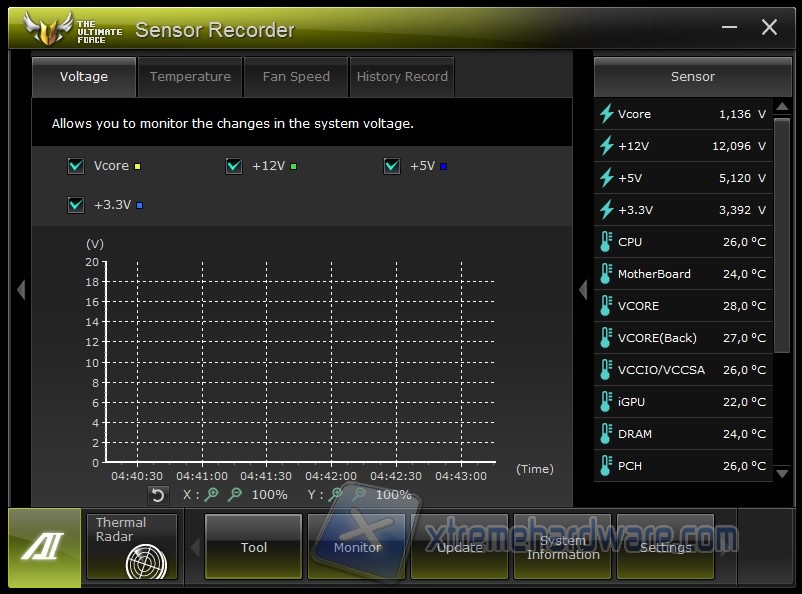
Task: Click the CPU thermometer sensor icon
Action: tap(606, 242)
